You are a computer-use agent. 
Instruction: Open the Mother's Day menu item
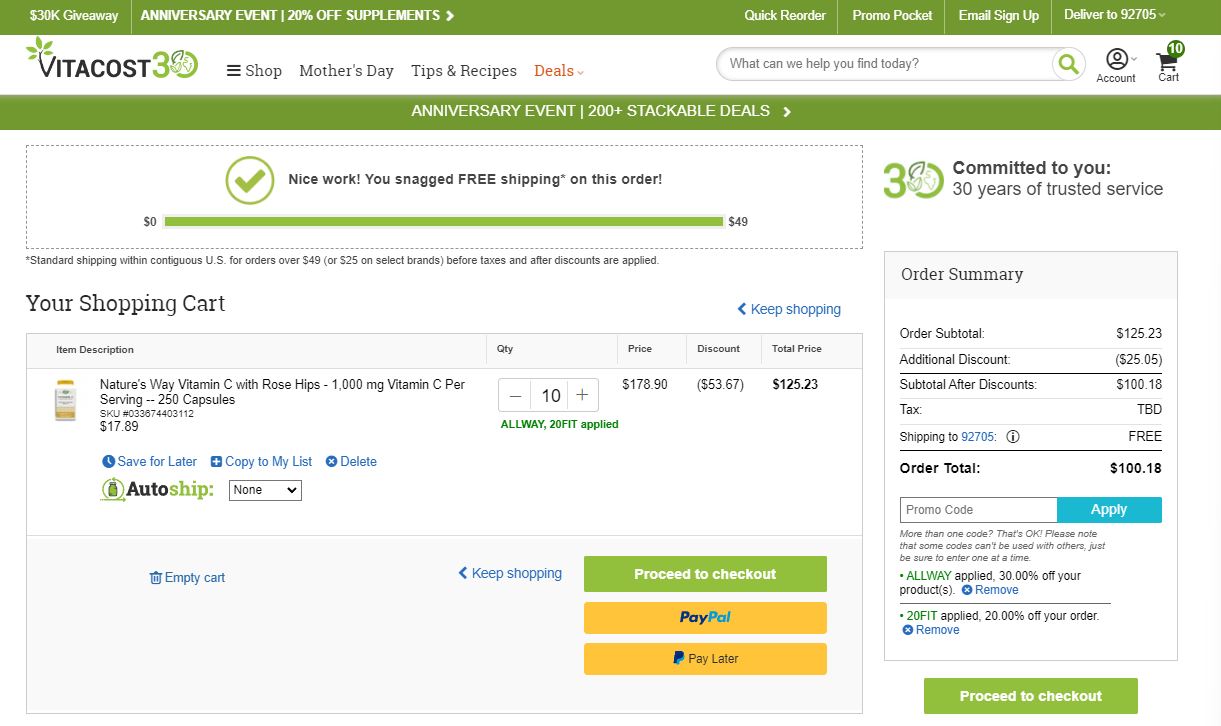click(x=346, y=71)
